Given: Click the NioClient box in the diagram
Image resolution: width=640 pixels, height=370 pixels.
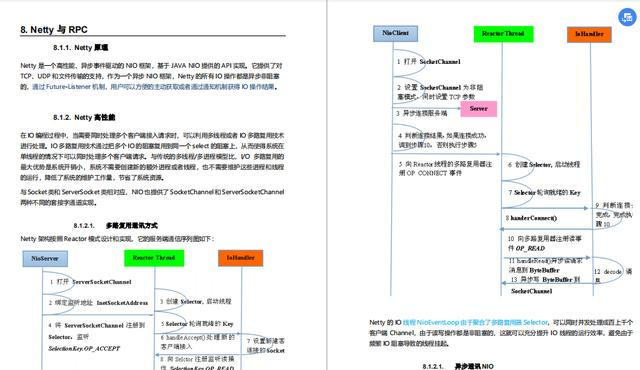Looking at the screenshot, I should point(395,33).
